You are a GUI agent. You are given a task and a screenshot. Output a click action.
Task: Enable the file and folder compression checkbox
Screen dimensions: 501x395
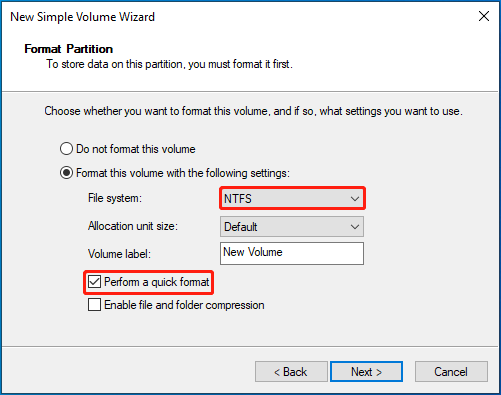[94, 305]
